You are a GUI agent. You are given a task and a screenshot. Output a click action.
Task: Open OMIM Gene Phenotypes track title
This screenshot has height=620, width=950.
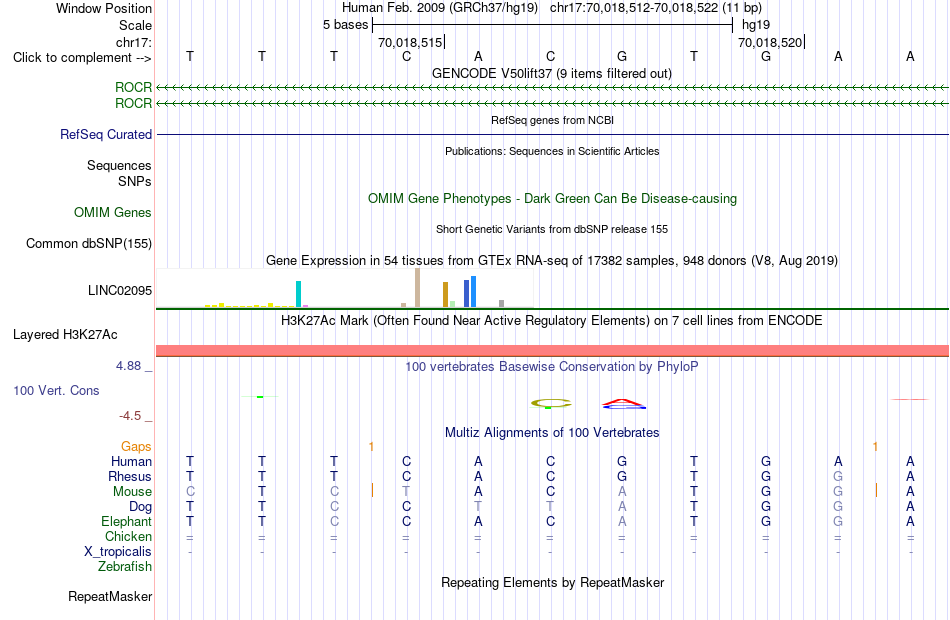click(553, 199)
